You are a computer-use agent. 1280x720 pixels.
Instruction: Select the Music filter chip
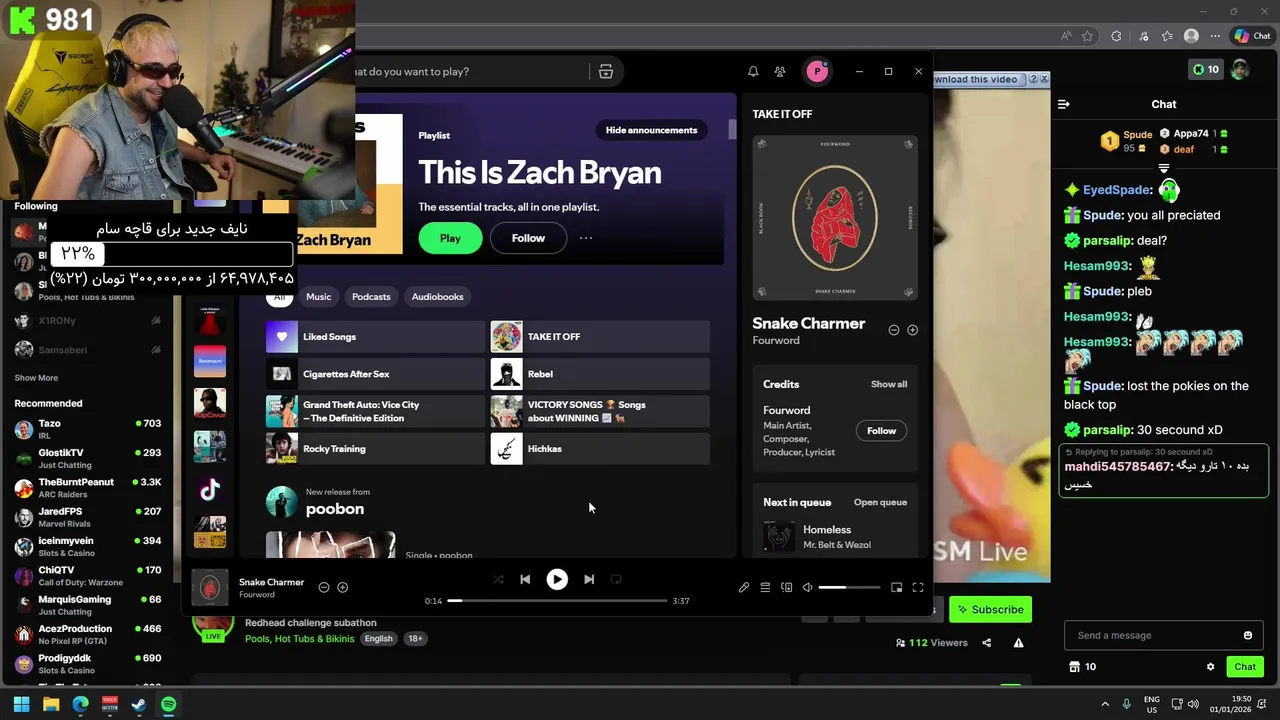[x=318, y=296]
